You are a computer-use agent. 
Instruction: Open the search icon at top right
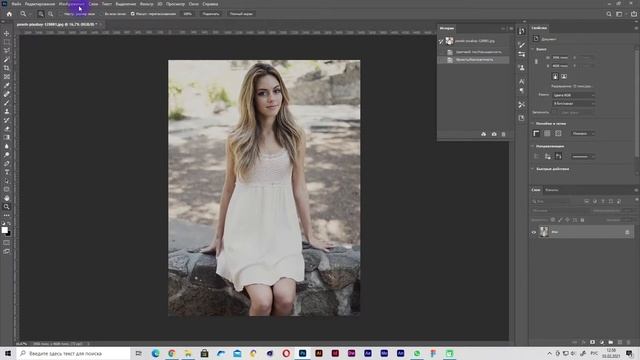609,14
